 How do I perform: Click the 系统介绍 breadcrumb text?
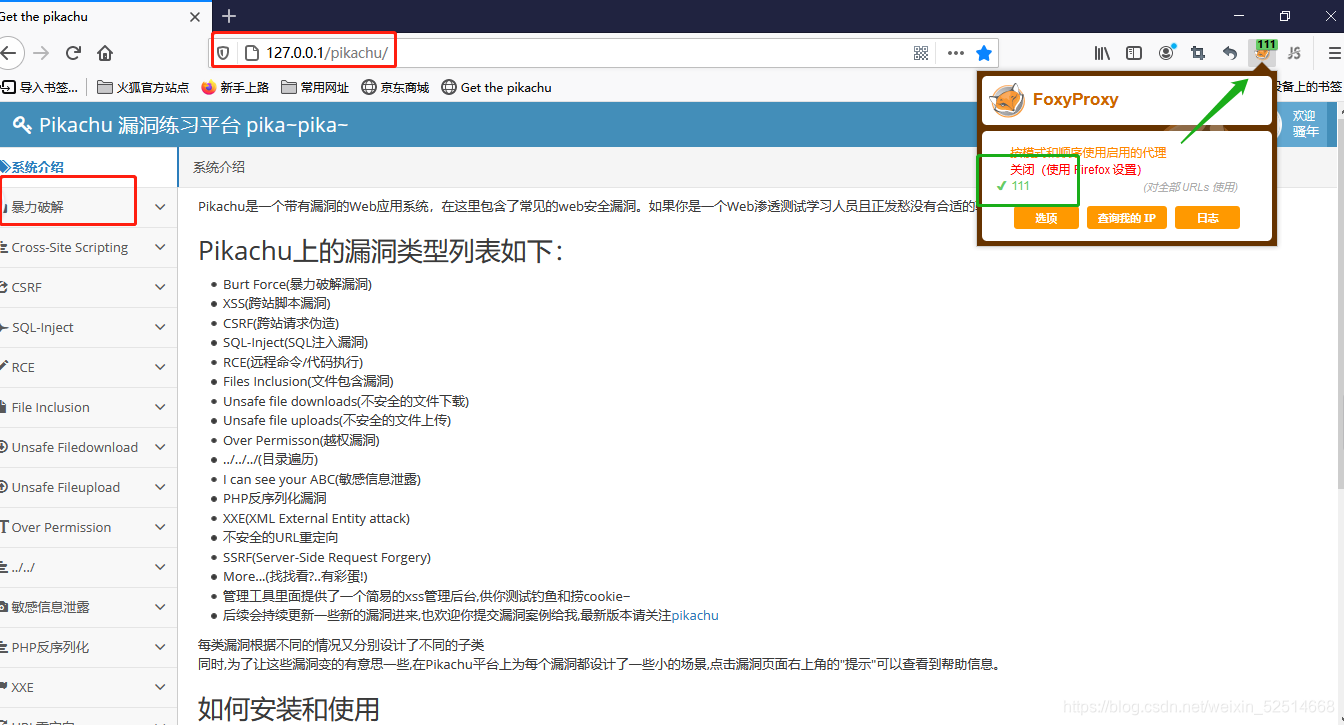click(219, 167)
